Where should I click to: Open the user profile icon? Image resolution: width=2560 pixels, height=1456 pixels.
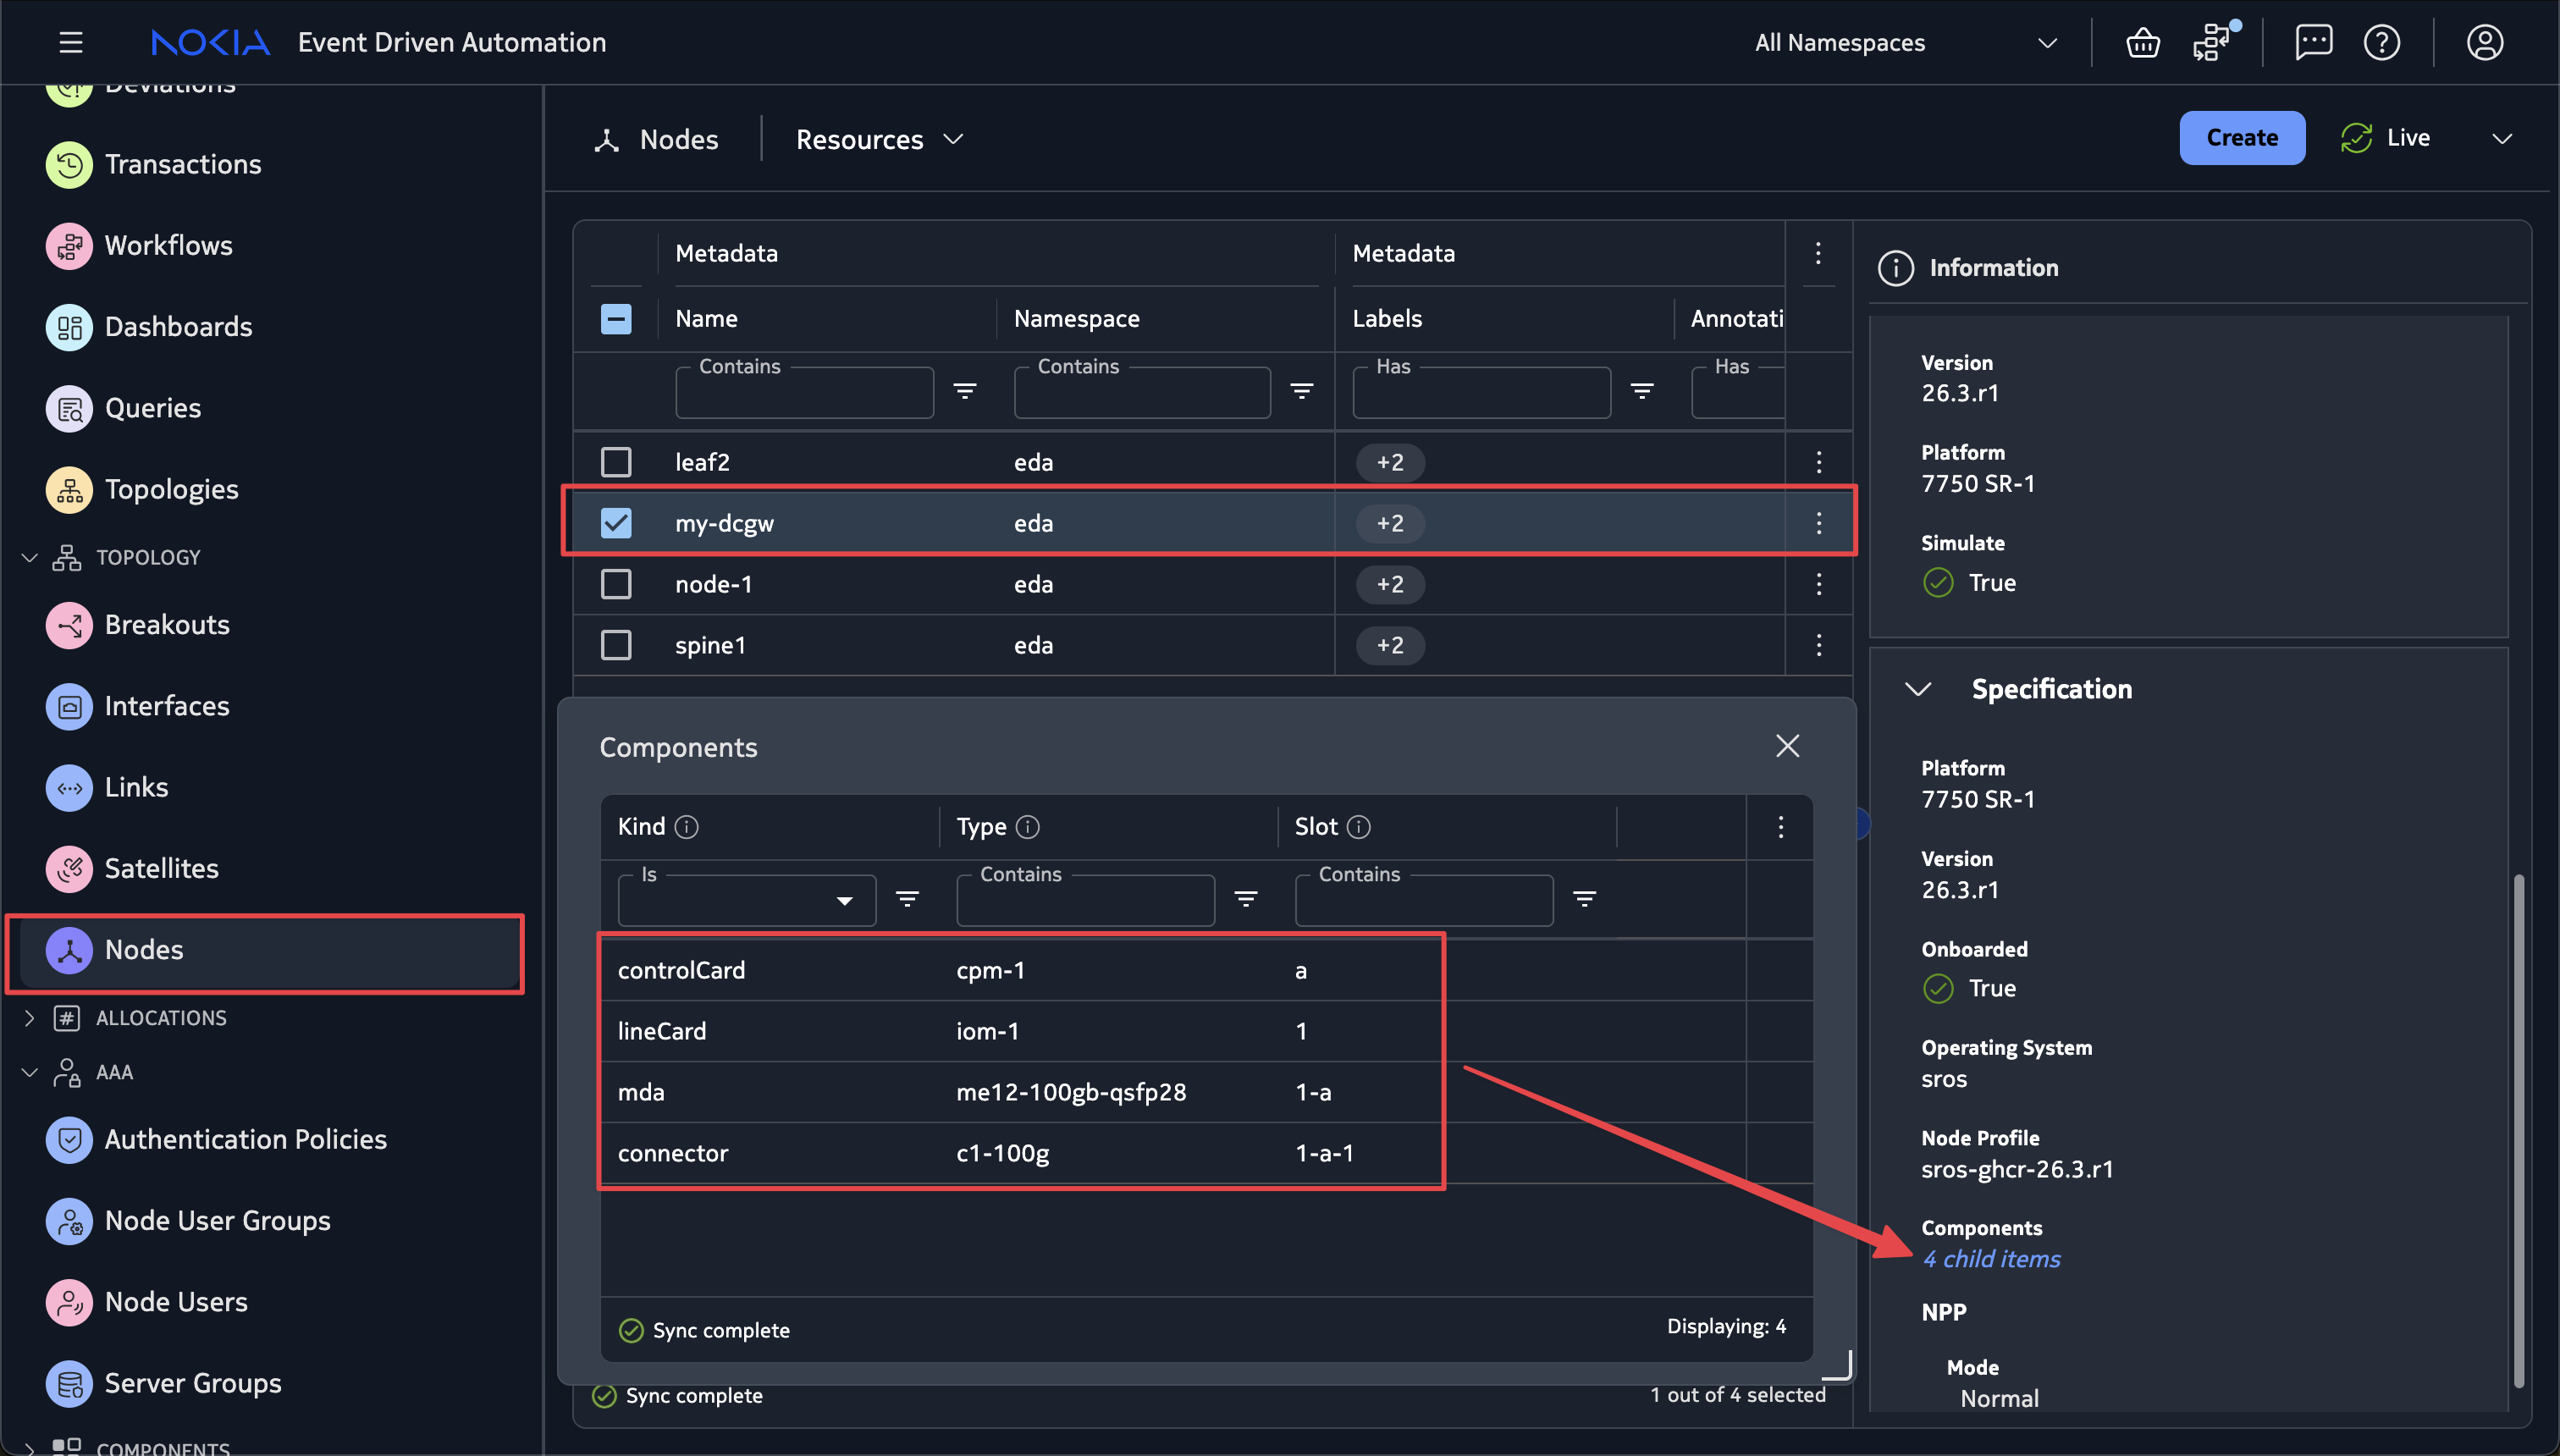click(2484, 42)
